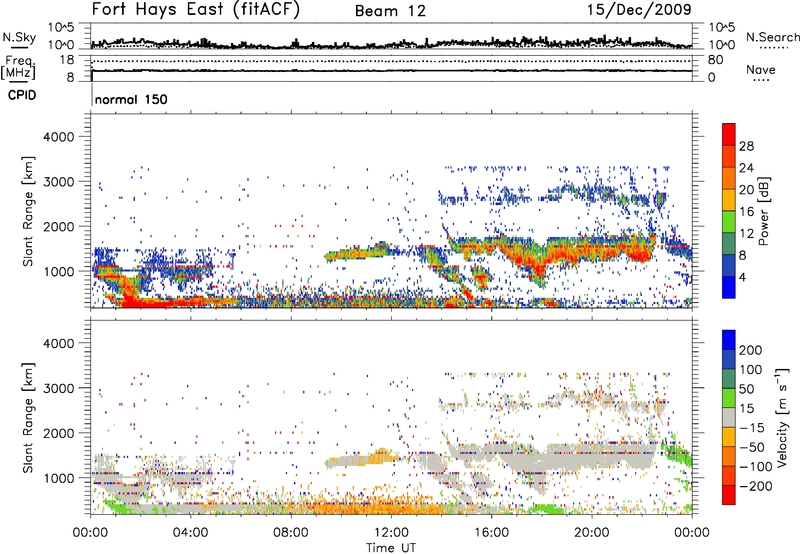Click the power color bar value '28'
800x554 pixels.
746,146
